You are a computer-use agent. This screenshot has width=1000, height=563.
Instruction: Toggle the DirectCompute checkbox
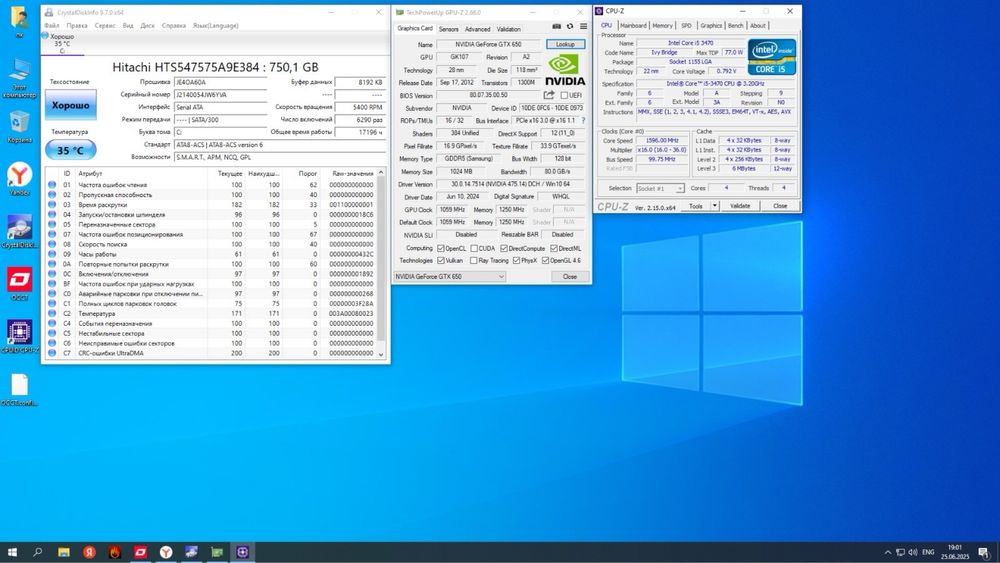click(x=504, y=248)
